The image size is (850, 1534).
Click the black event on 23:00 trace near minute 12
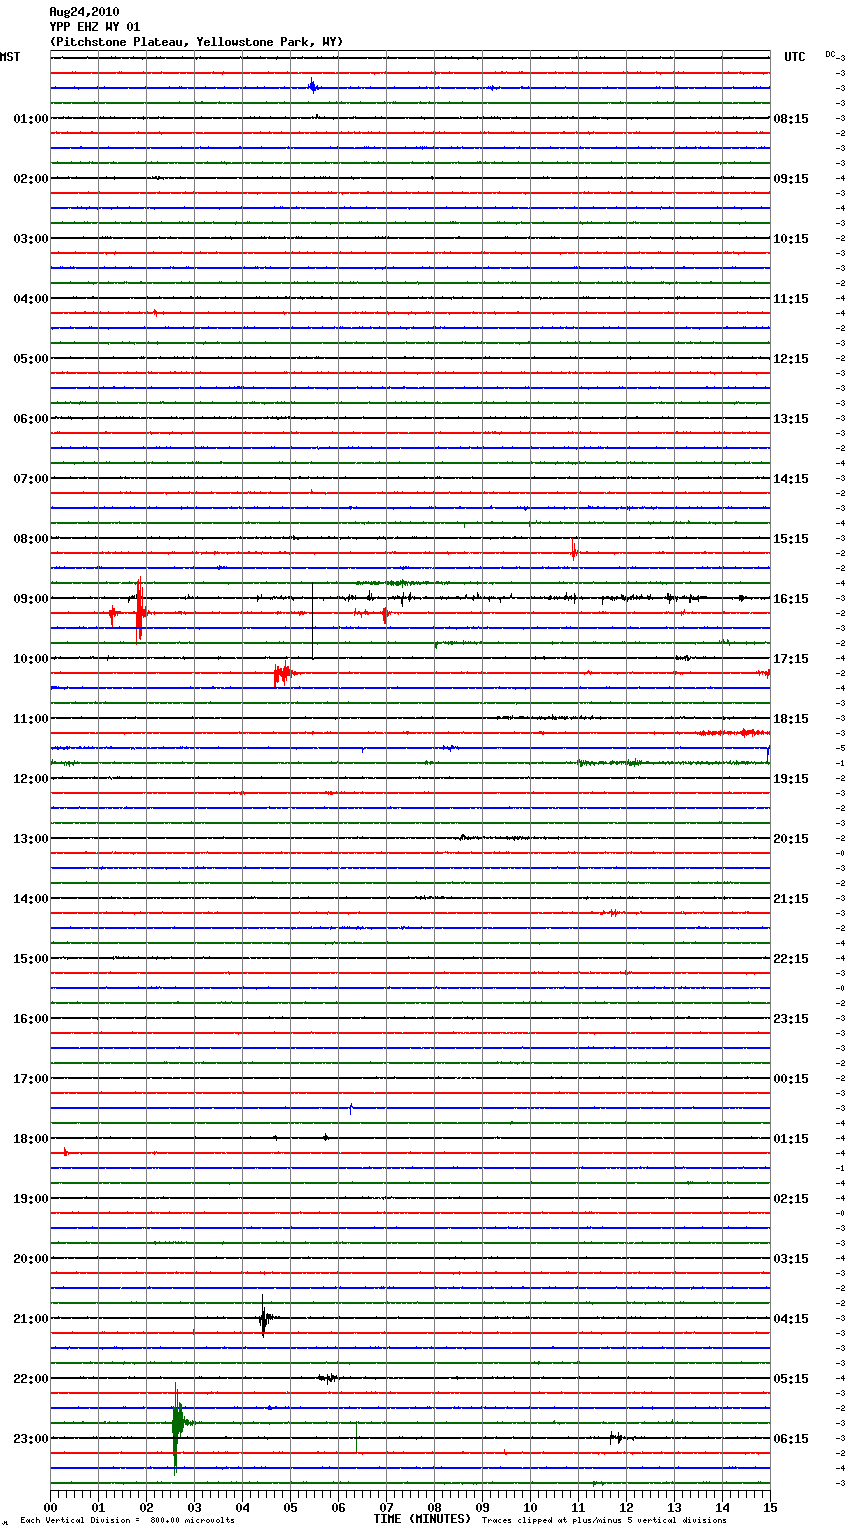(618, 1438)
